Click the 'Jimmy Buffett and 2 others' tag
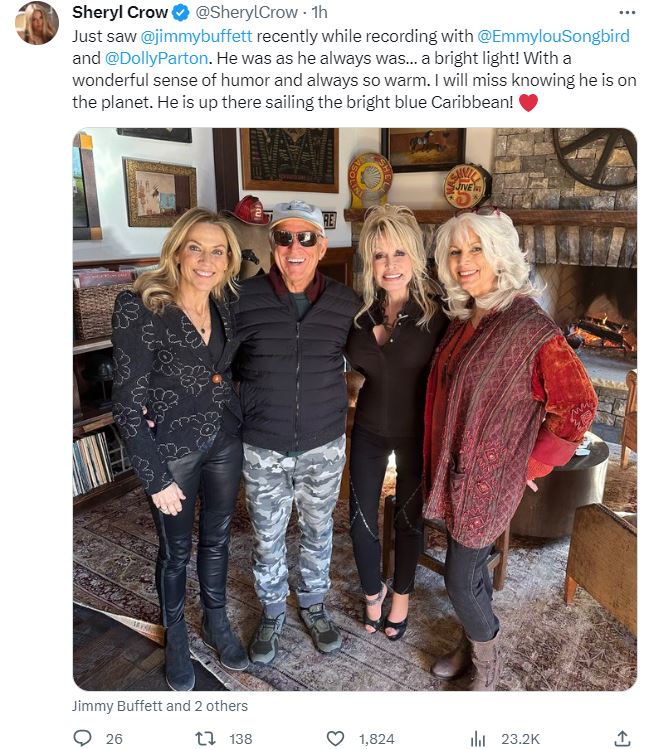This screenshot has width=649, height=749. [160, 706]
